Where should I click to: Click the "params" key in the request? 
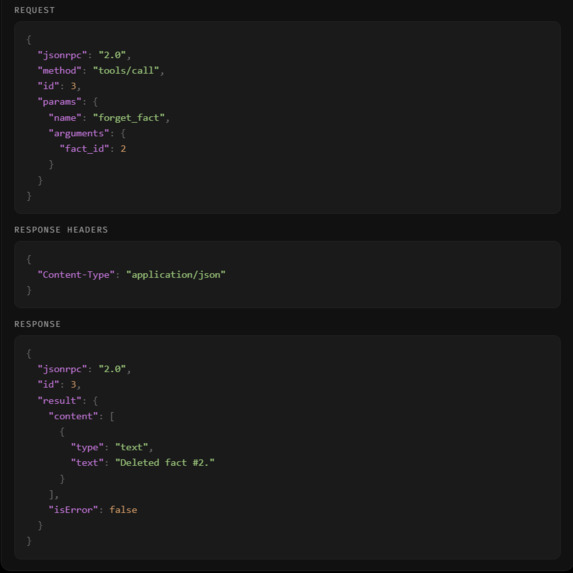point(60,102)
